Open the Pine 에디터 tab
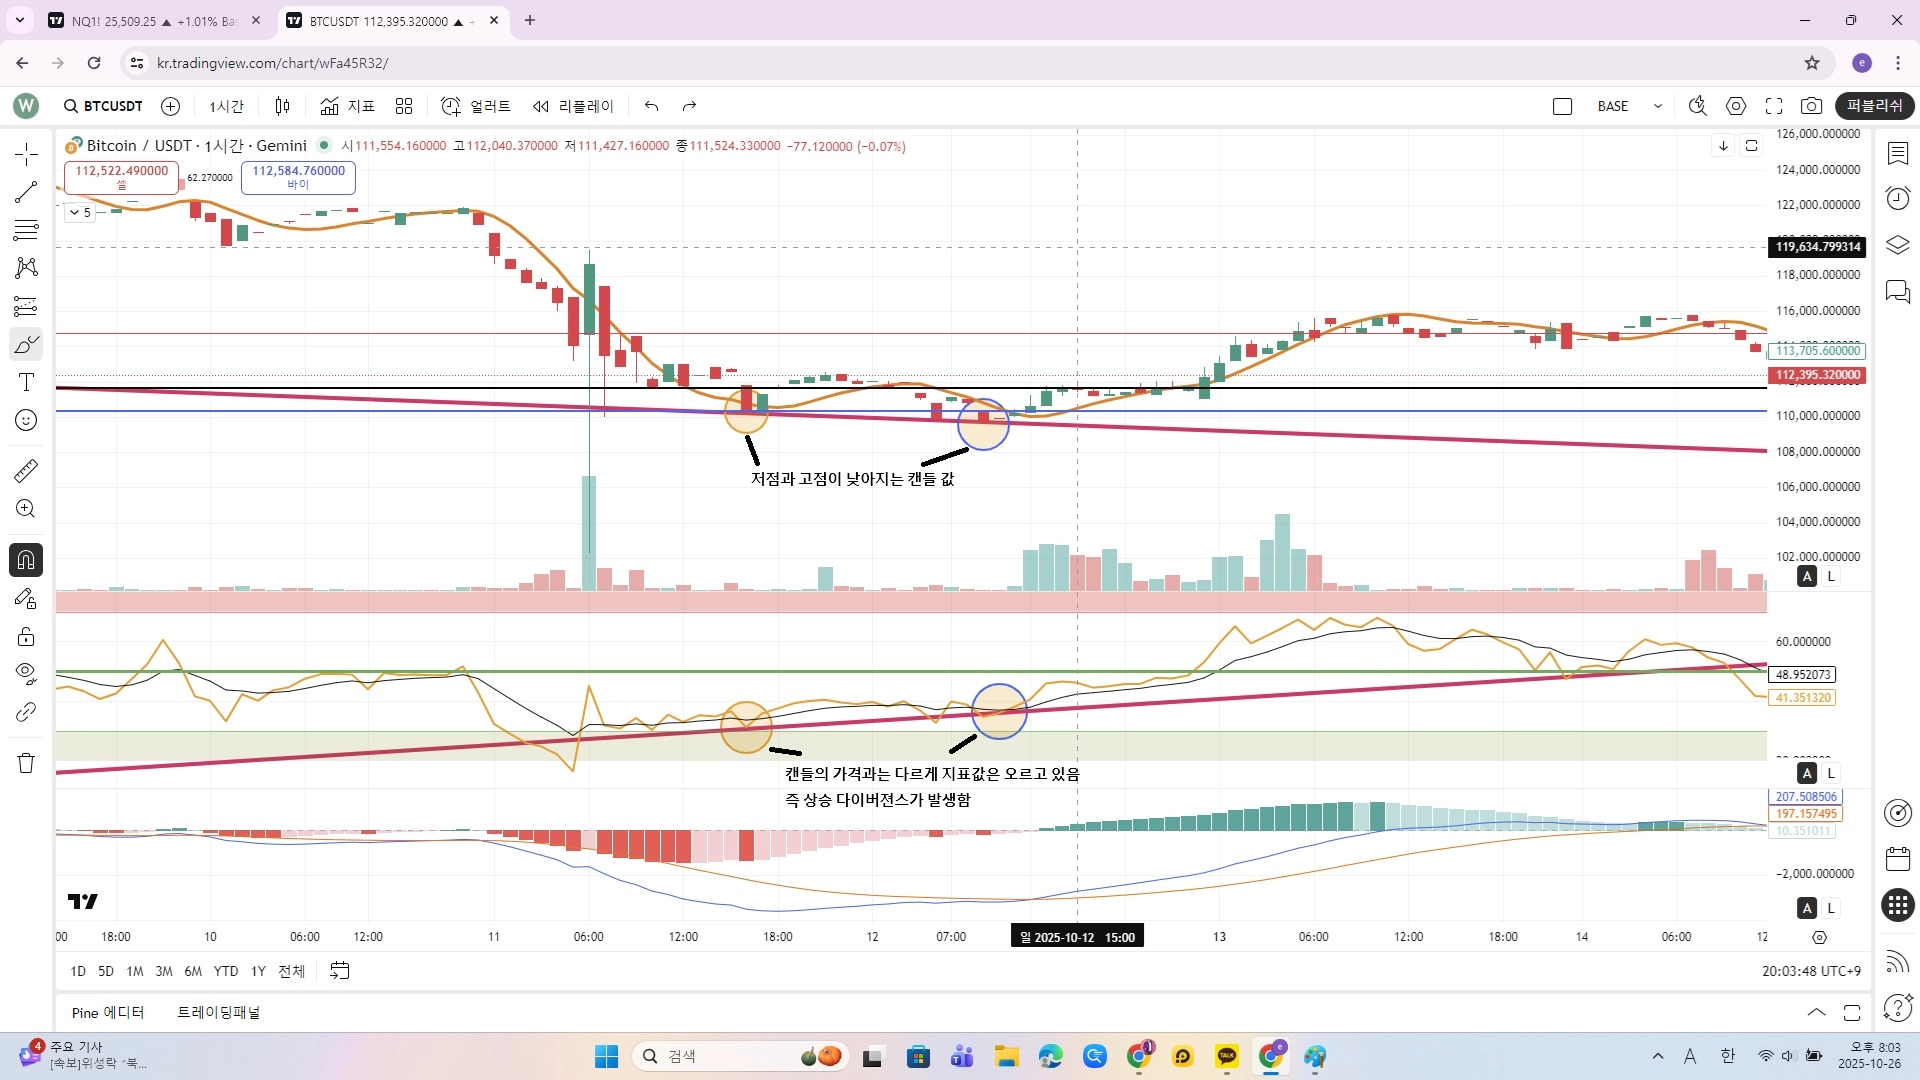The image size is (1920, 1080). (x=108, y=1012)
